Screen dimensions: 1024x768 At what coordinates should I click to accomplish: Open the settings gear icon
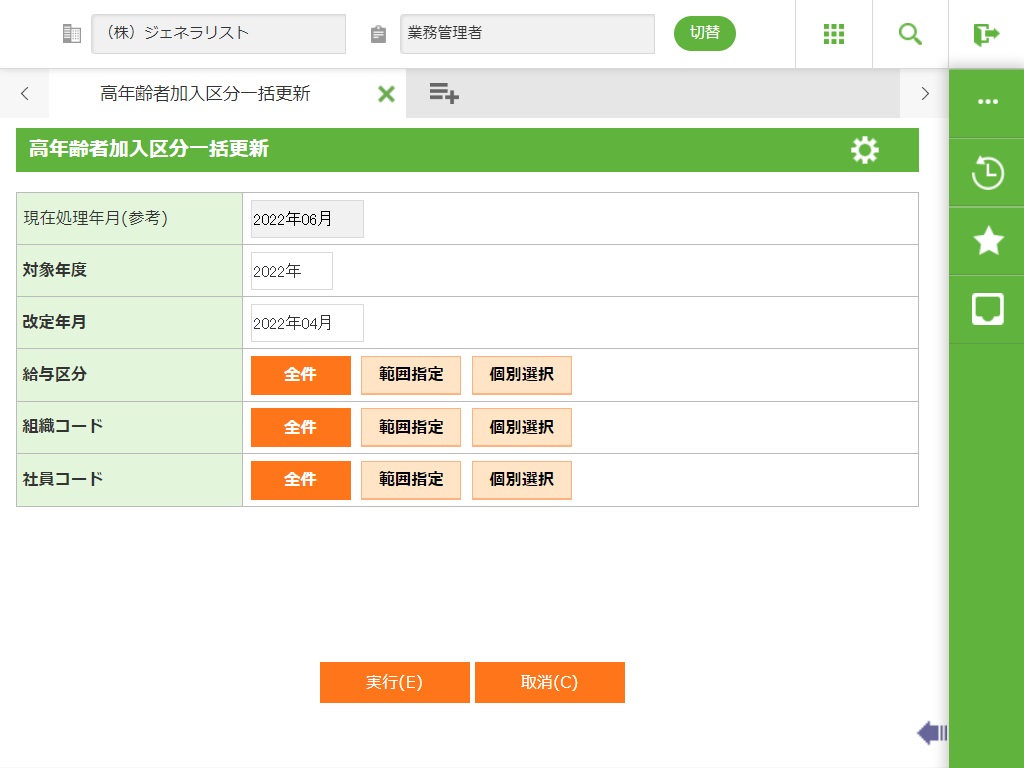point(864,150)
